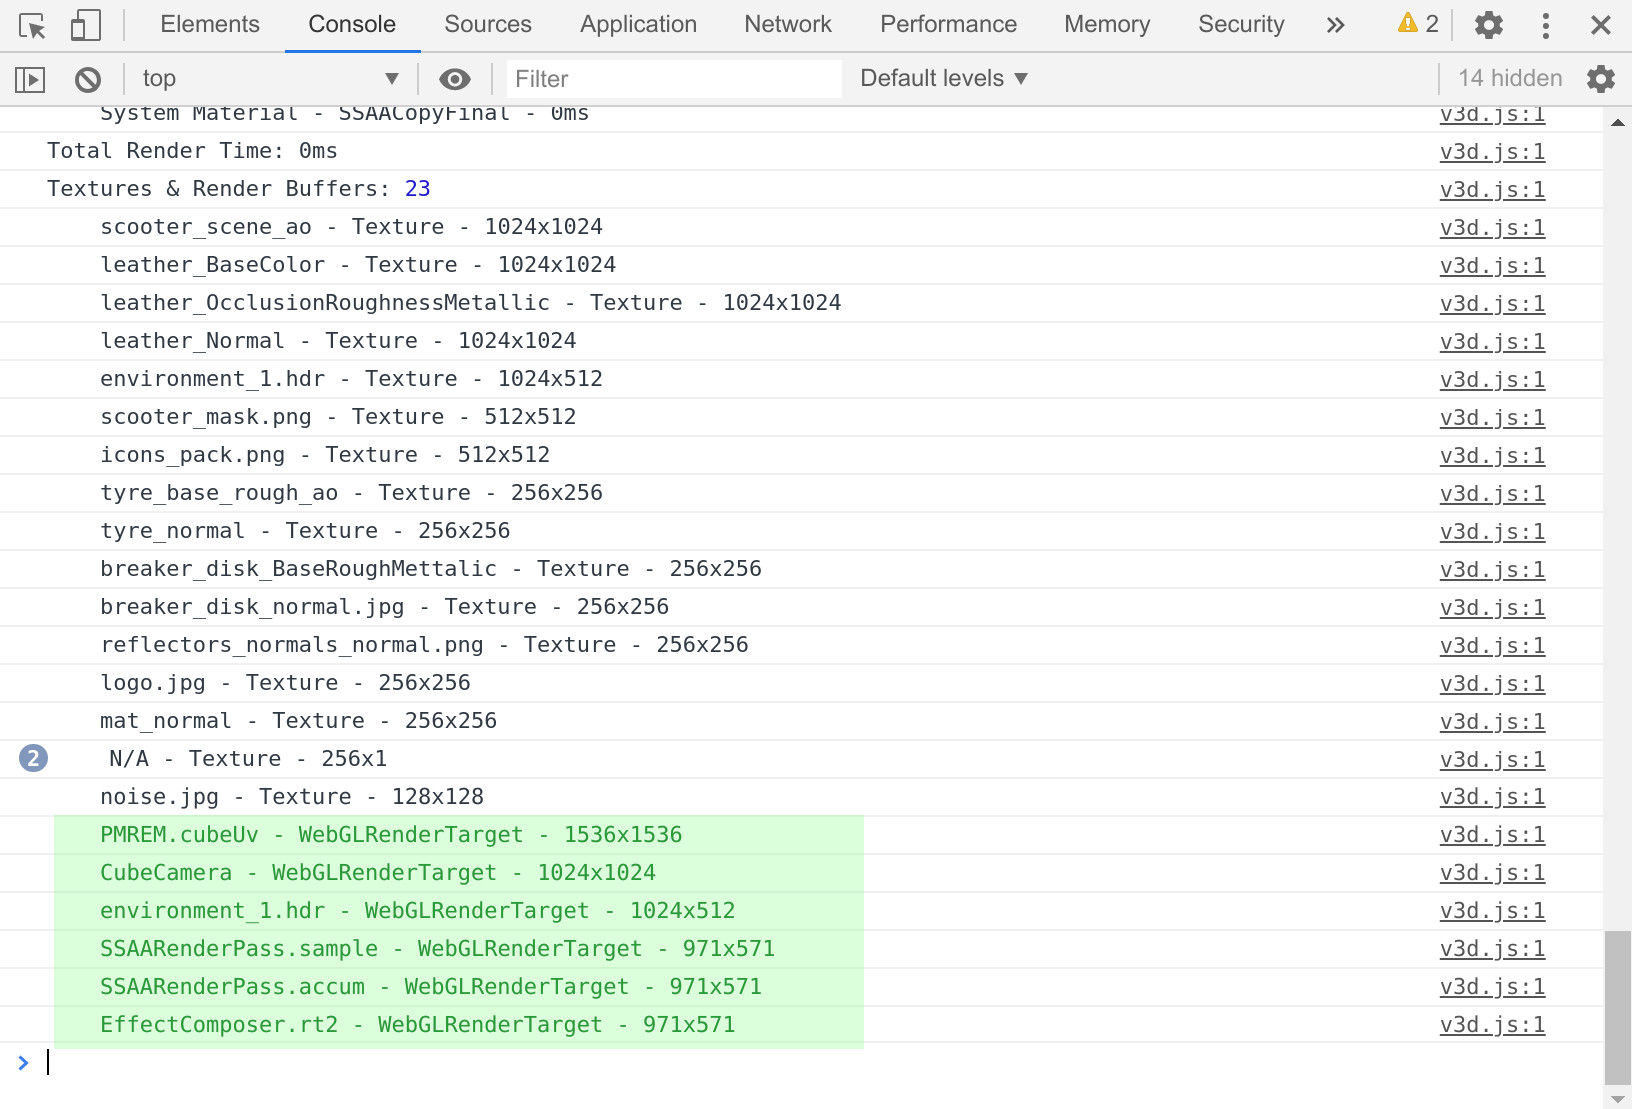The height and width of the screenshot is (1109, 1632).
Task: Select leather_OcclusionRoughnessMetallic texture line
Action: coord(470,303)
